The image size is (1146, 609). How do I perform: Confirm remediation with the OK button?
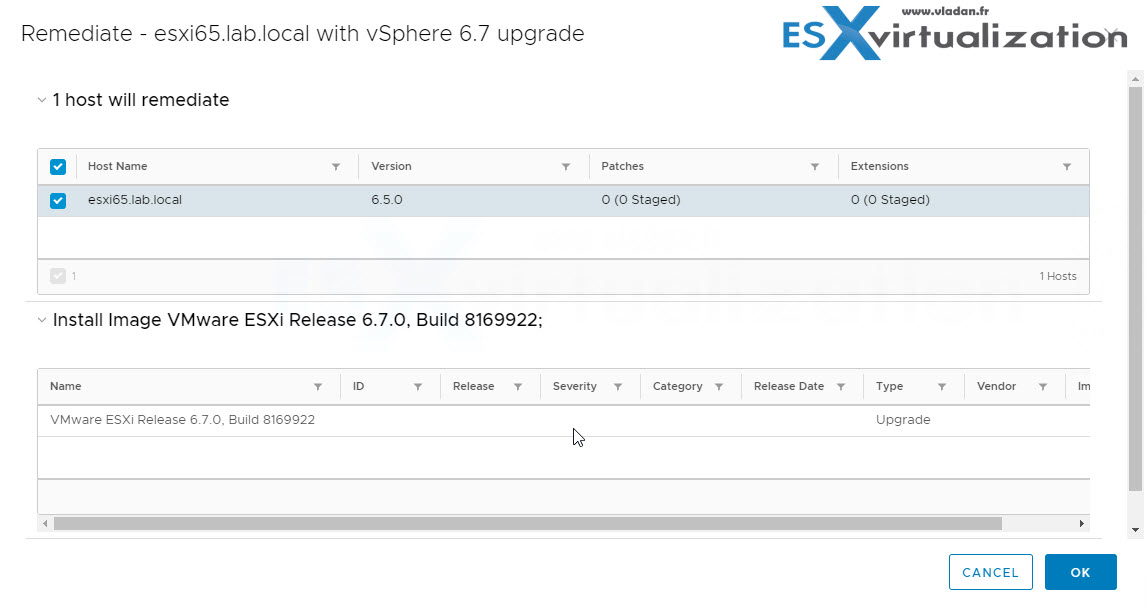tap(1080, 572)
